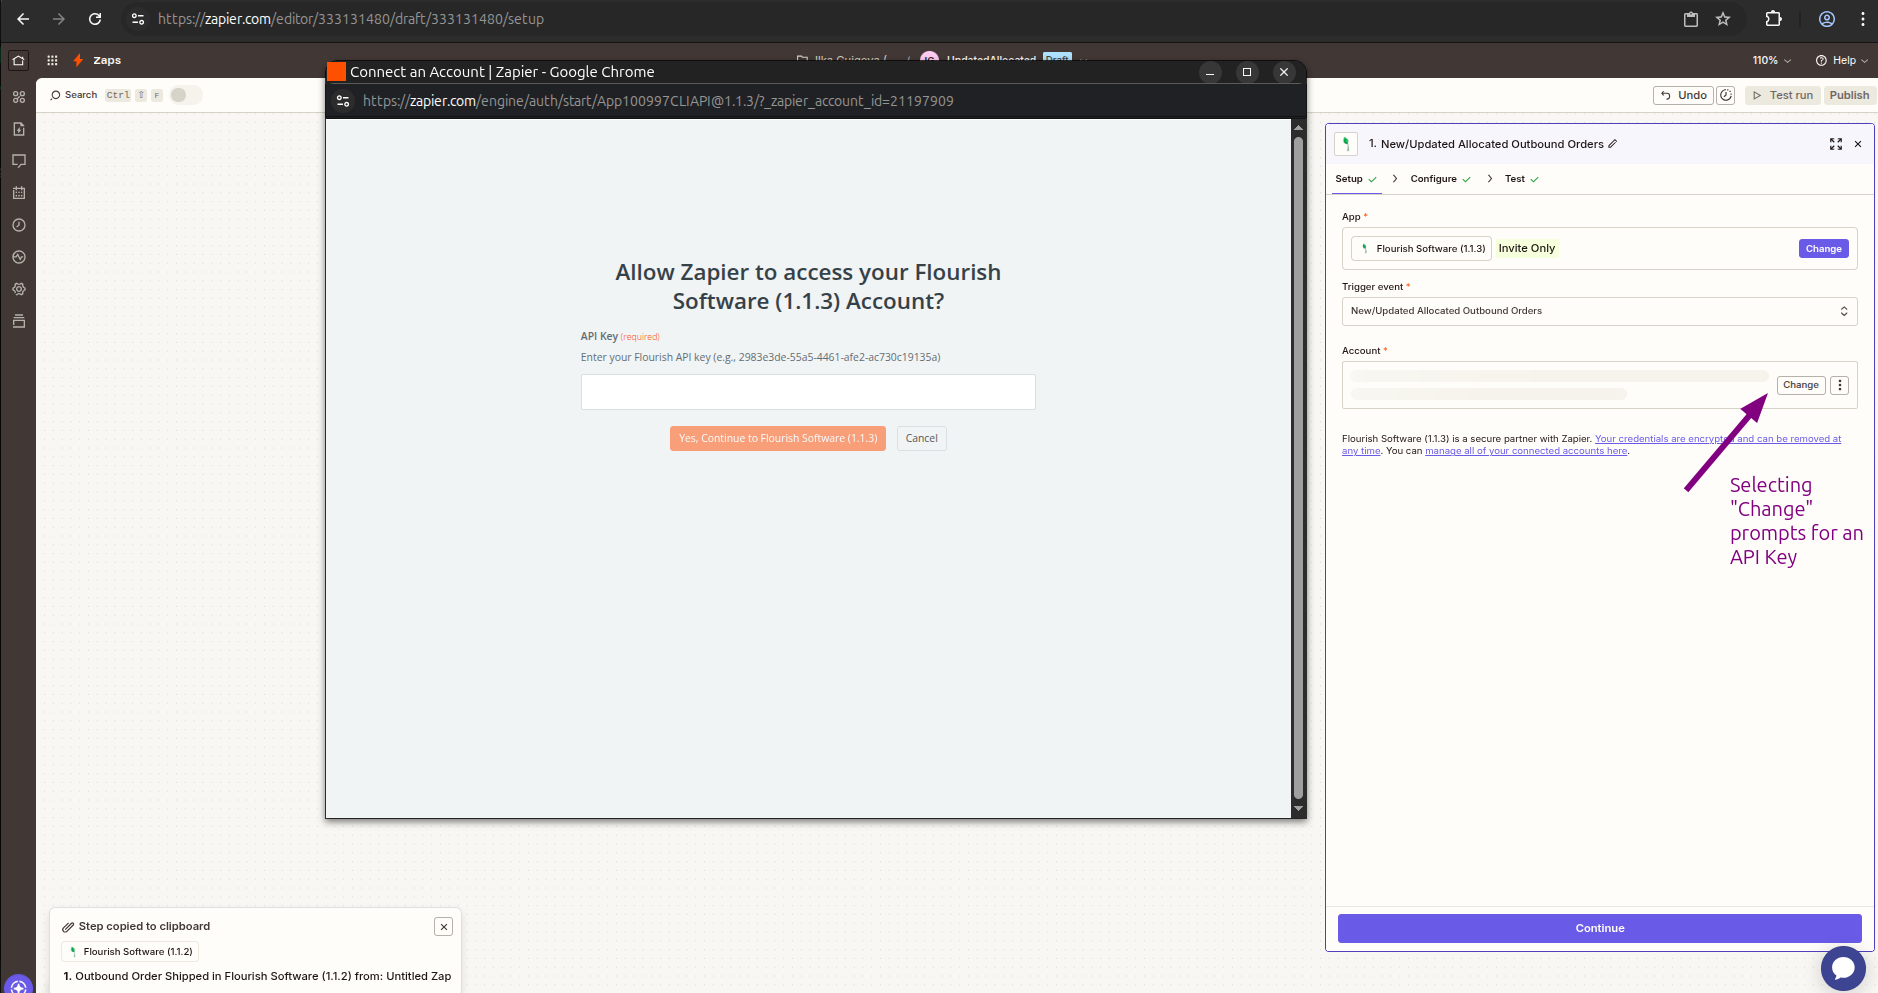Click the popup scrollbar down arrow
The image size is (1878, 993).
tap(1298, 809)
